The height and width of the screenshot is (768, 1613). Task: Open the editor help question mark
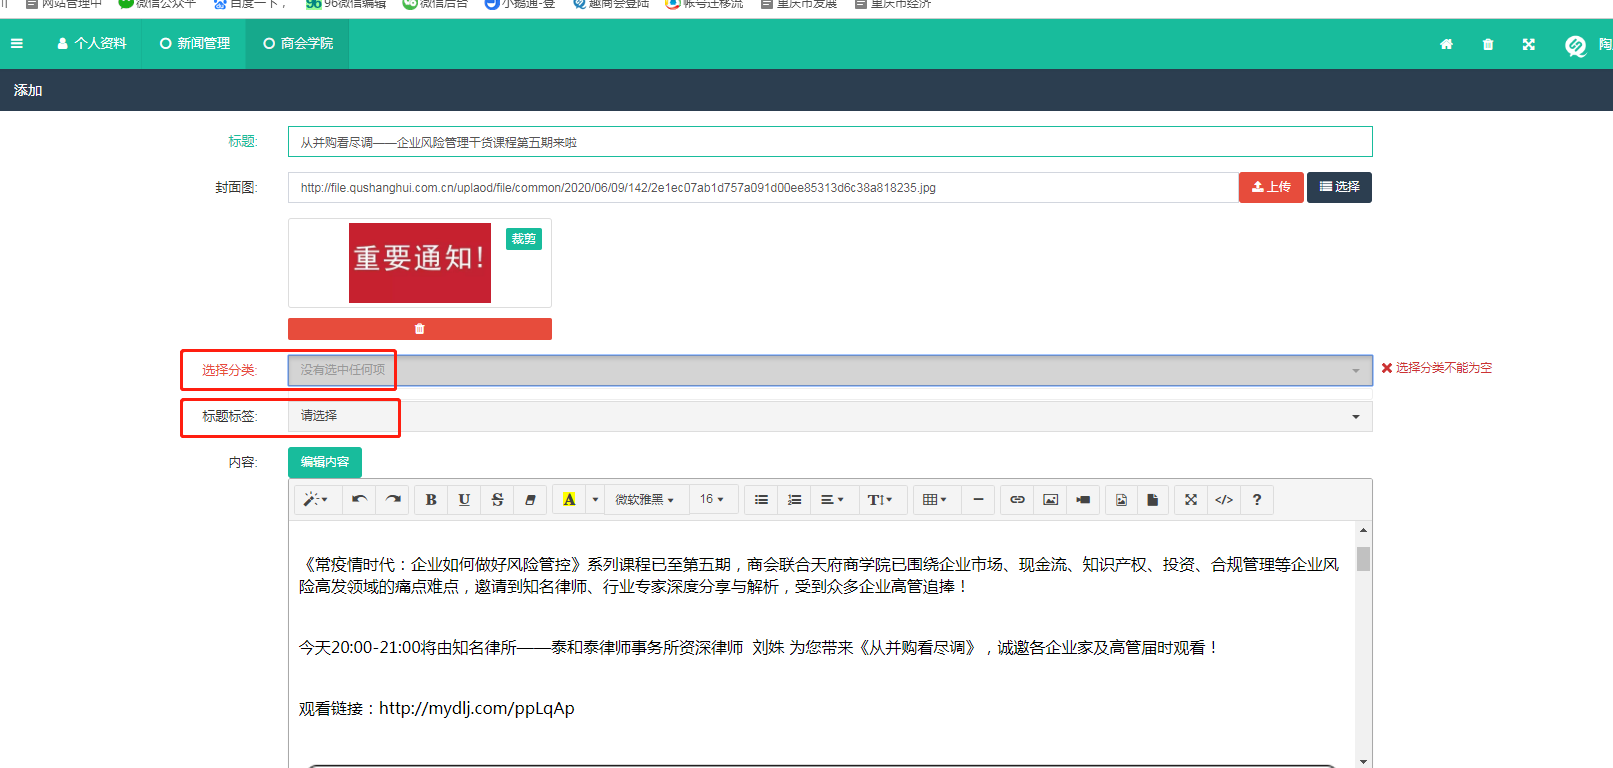tap(1257, 500)
